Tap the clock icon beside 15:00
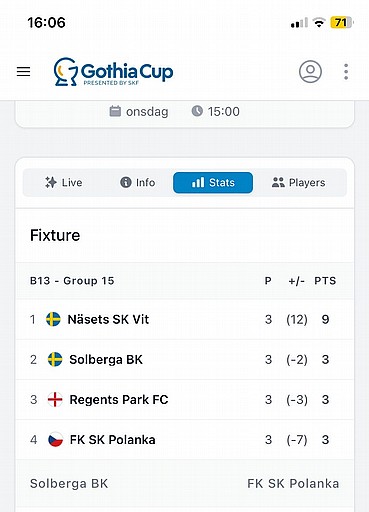 point(197,111)
